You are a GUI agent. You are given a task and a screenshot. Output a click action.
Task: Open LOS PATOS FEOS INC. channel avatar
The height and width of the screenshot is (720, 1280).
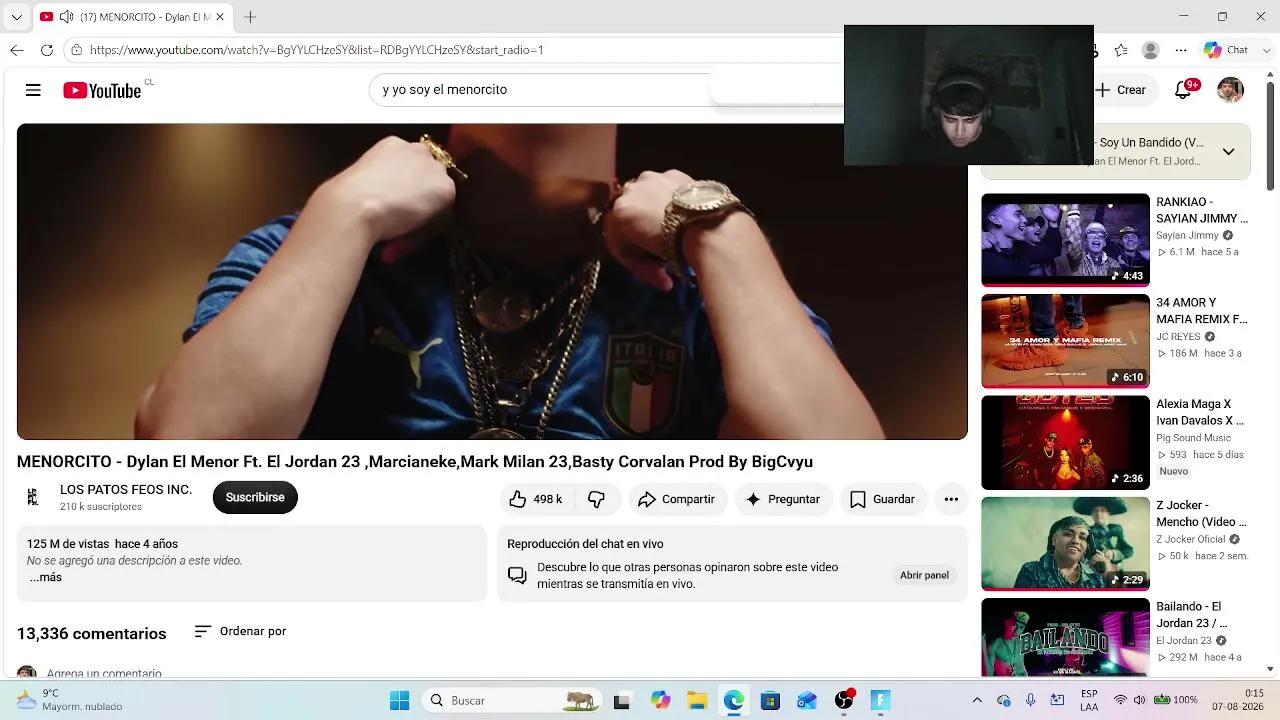pos(32,497)
